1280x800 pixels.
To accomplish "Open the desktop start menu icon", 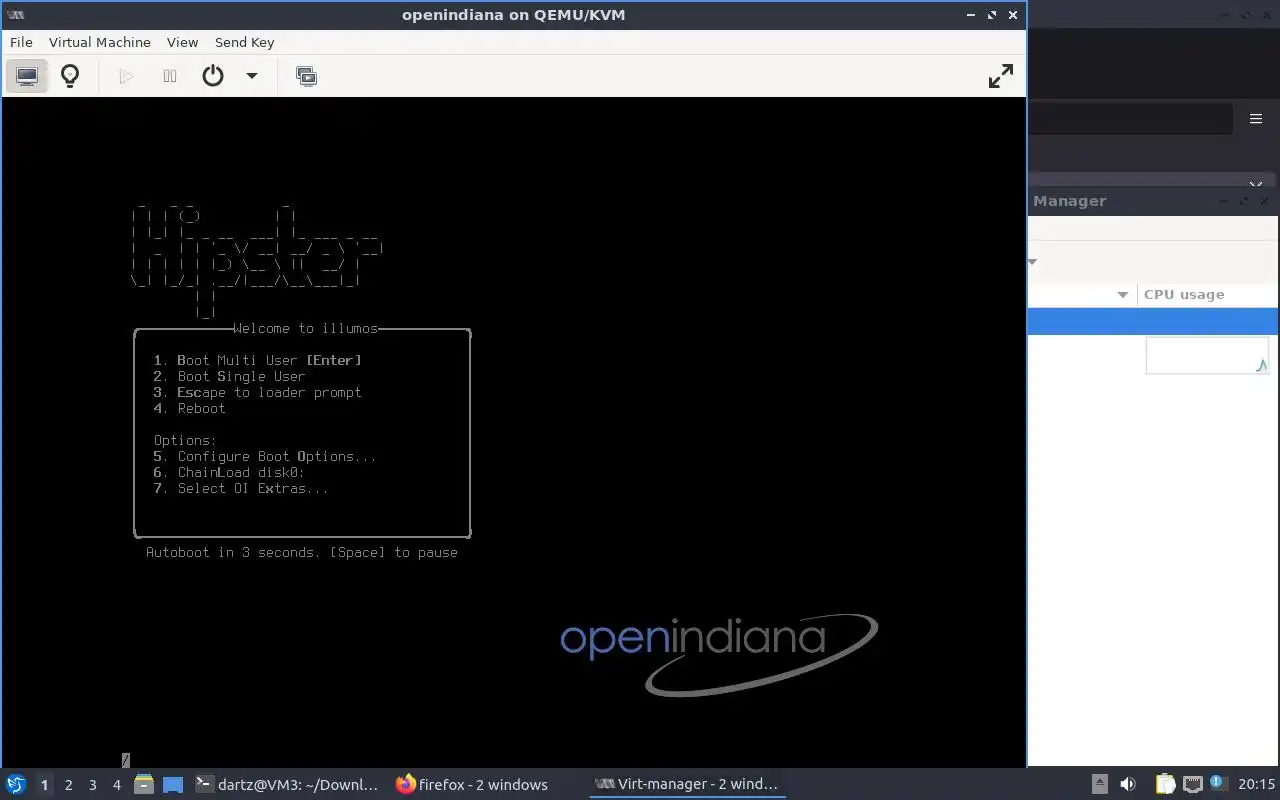I will (15, 784).
